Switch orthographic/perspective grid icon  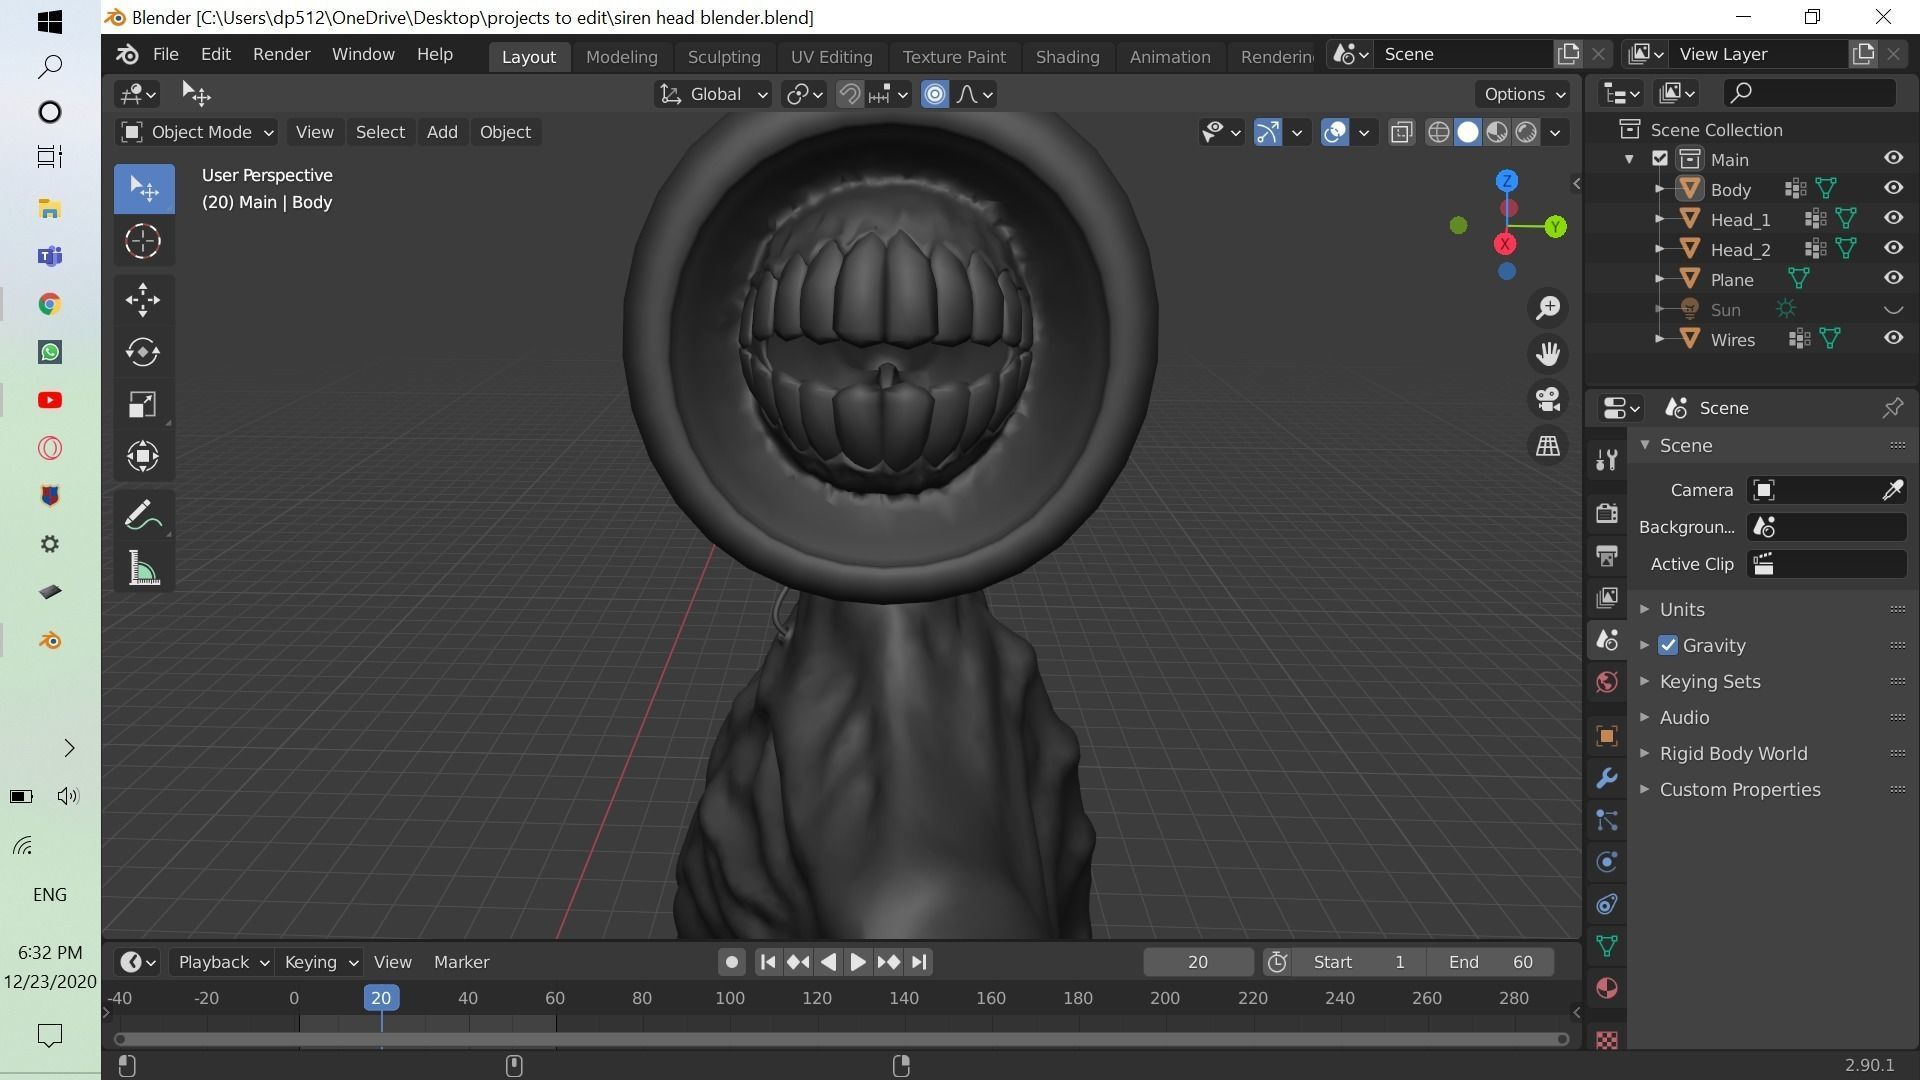(x=1548, y=446)
